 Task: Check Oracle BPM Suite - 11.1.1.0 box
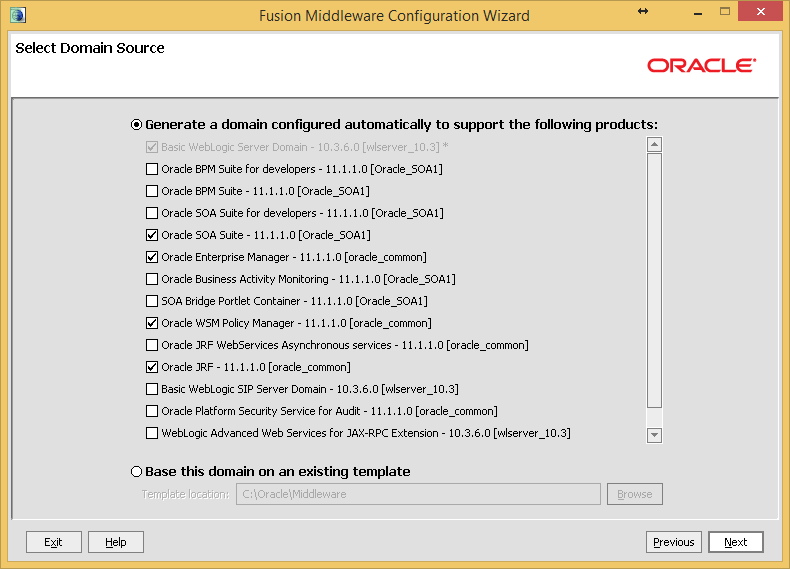[x=152, y=191]
